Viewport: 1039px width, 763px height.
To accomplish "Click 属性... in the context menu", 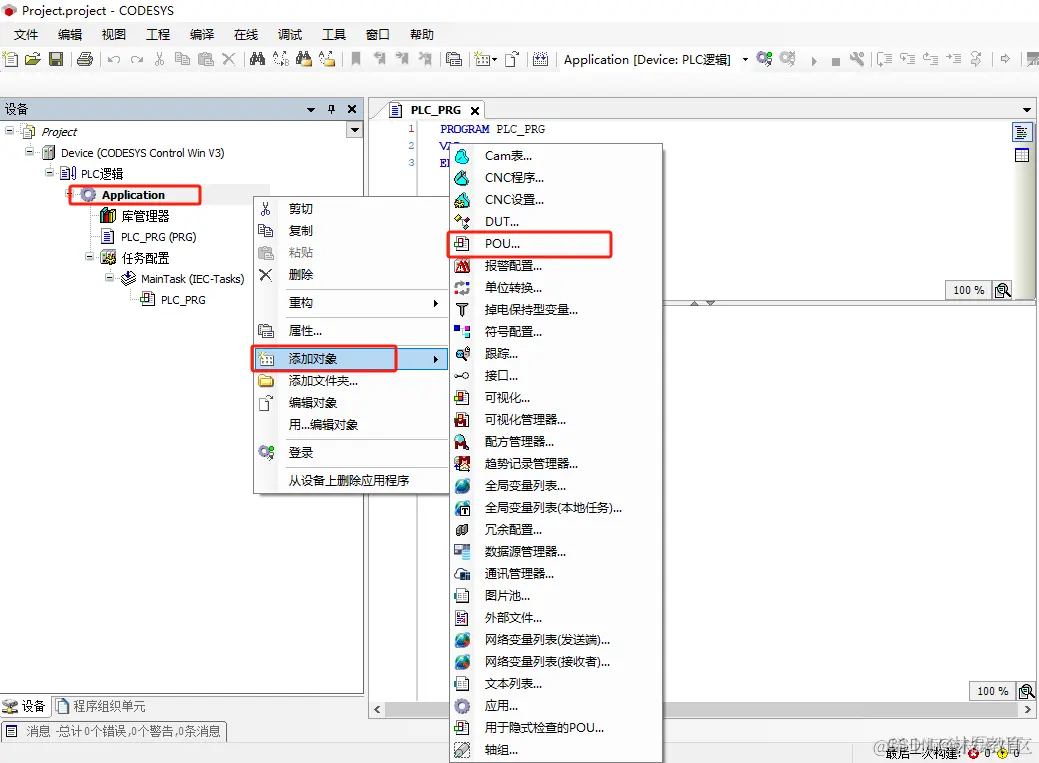I will tap(351, 331).
